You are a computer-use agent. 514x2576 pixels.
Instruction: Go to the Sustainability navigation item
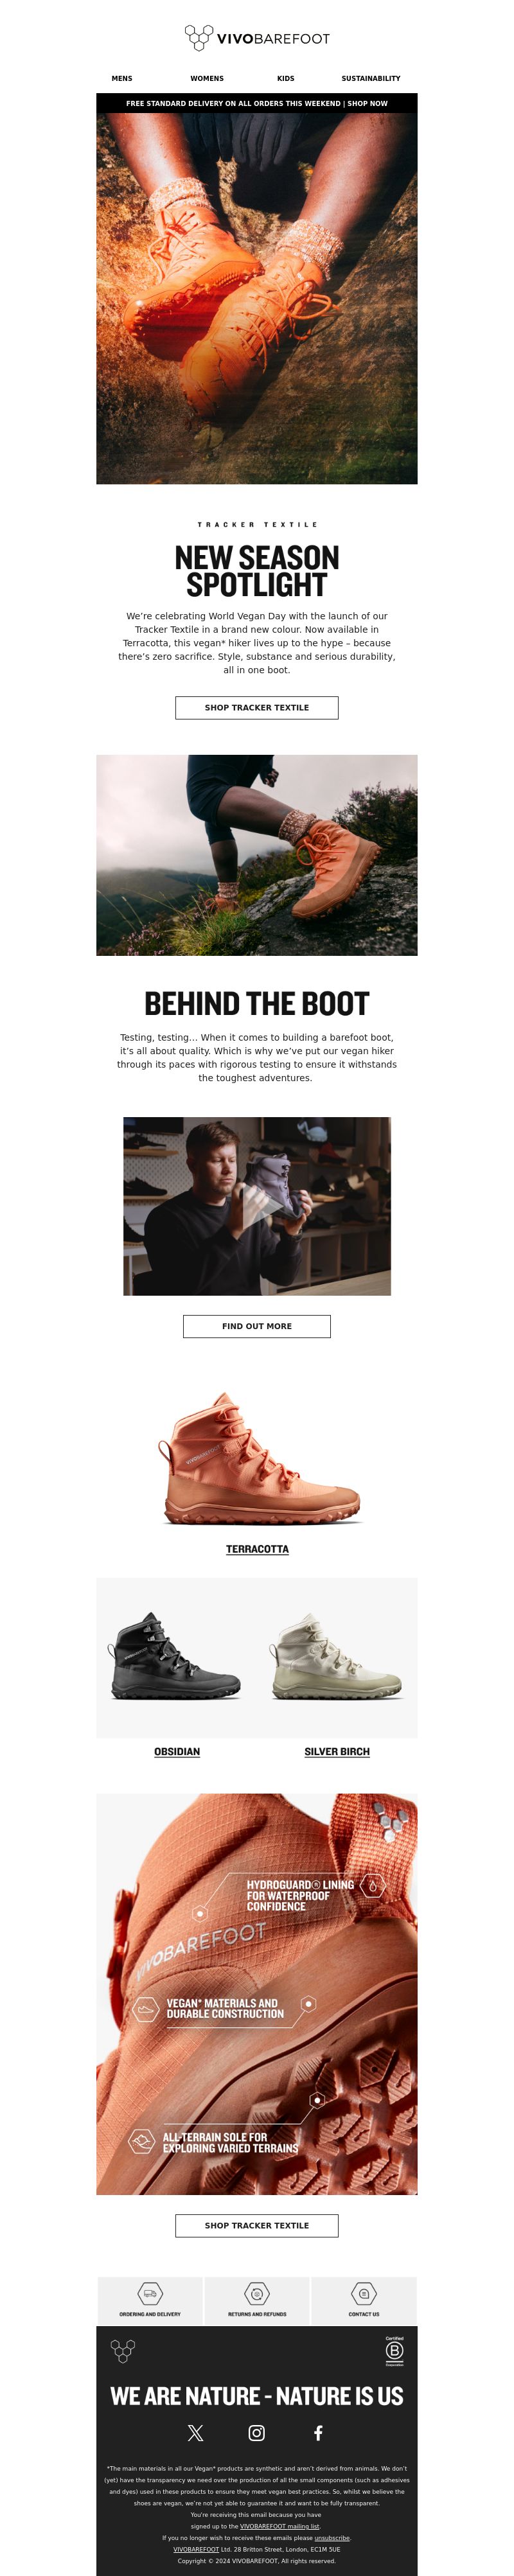click(x=371, y=78)
